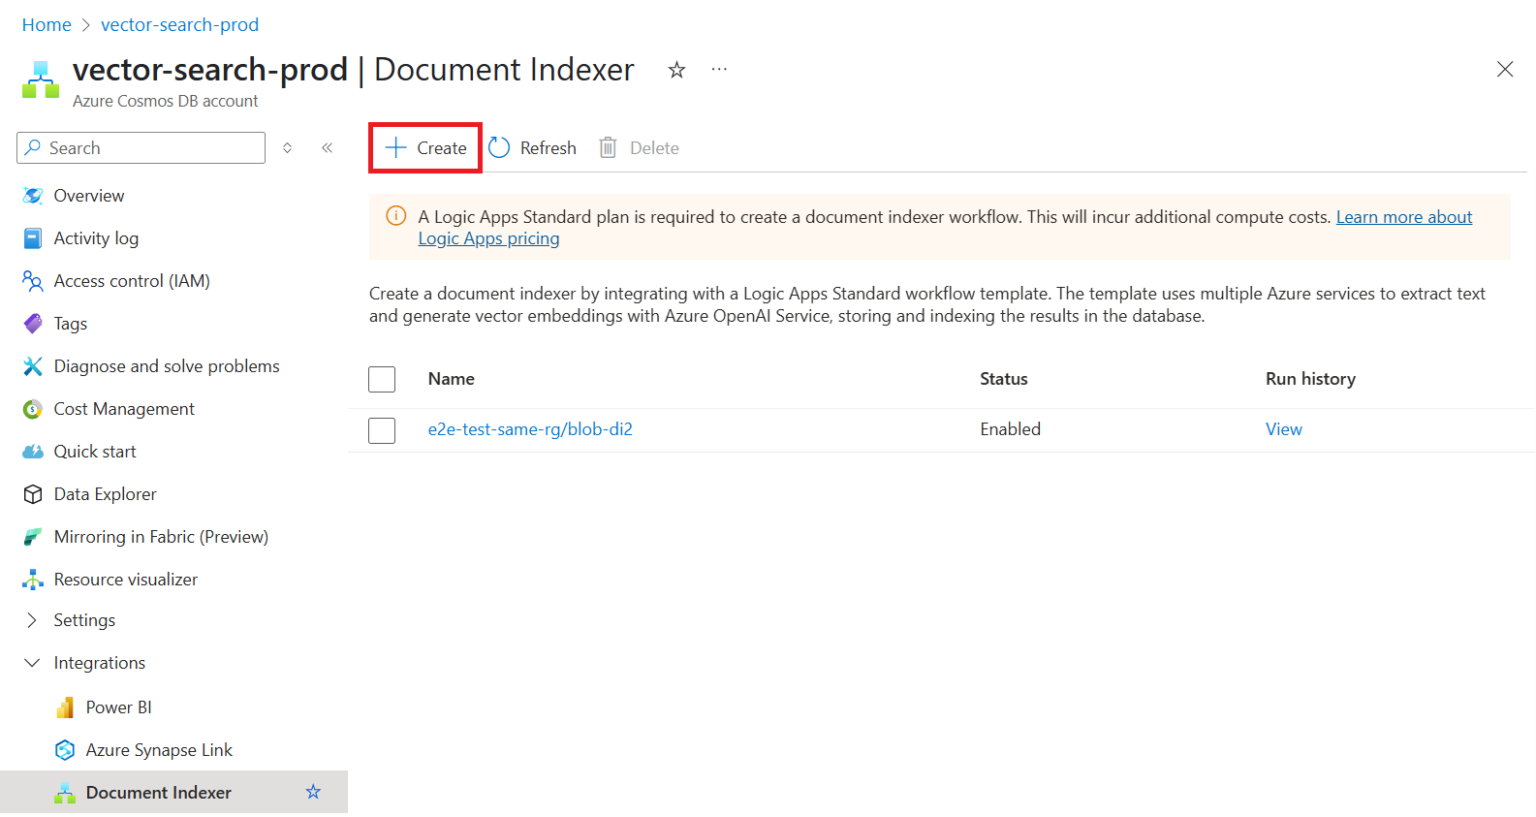Collapse the sidebar with the double chevron
Viewport: 1536px width, 817px height.
[327, 147]
